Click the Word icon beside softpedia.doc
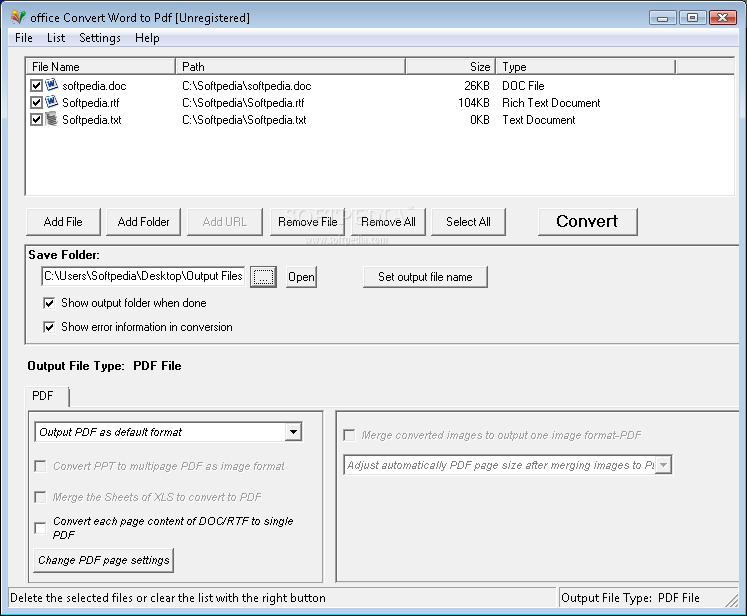This screenshot has height=616, width=747. coord(52,86)
